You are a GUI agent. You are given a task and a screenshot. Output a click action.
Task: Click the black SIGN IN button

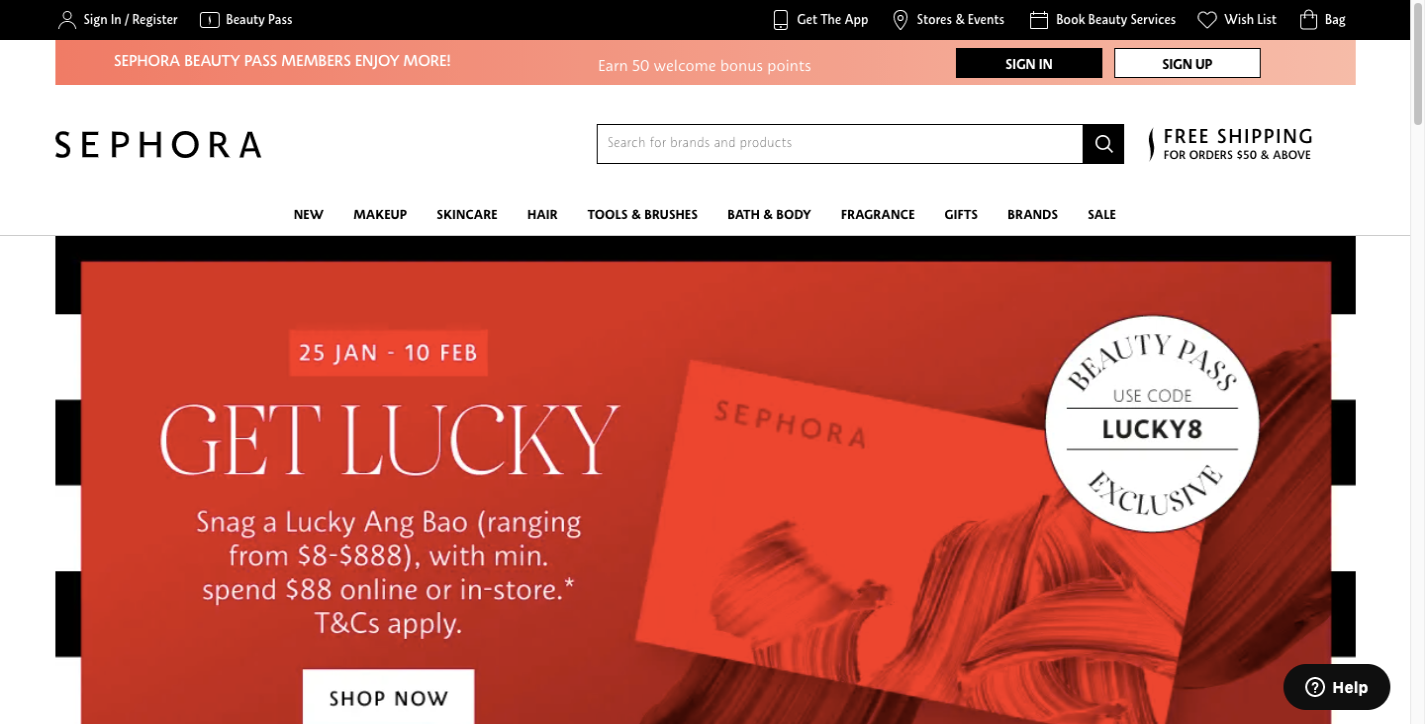[x=1029, y=64]
